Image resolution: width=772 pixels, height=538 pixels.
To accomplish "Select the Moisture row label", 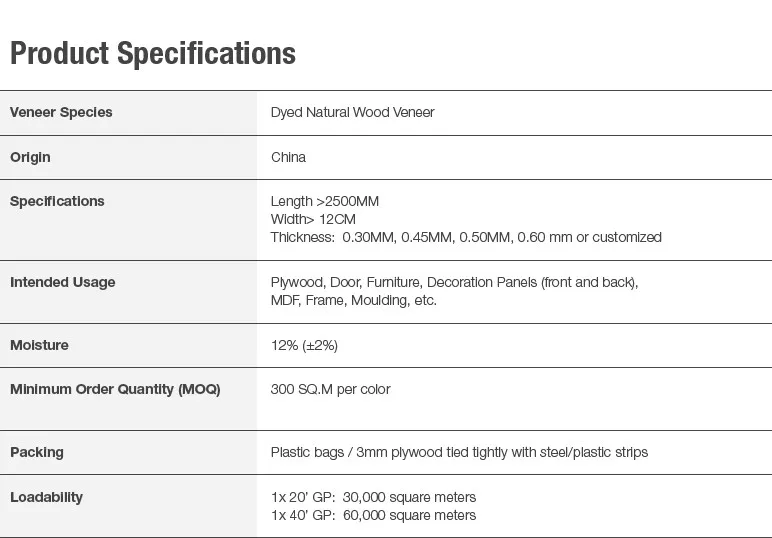I will coord(39,345).
